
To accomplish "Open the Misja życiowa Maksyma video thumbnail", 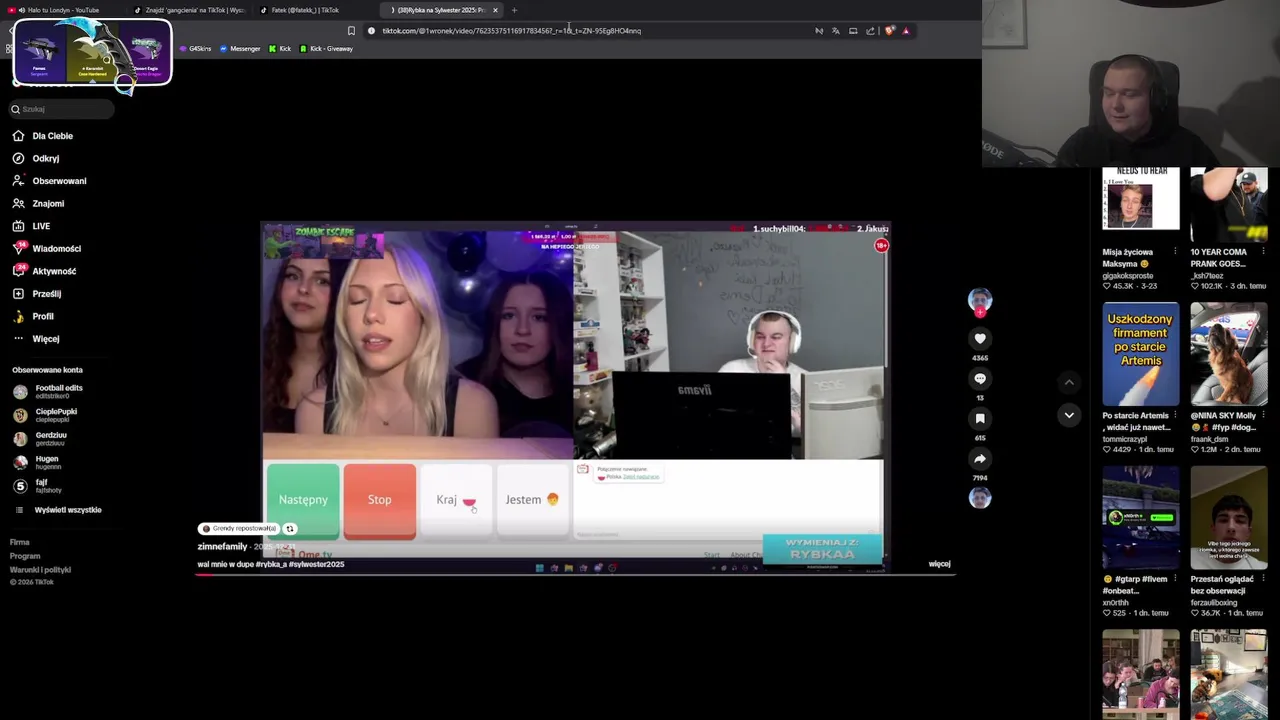I will tap(1141, 200).
